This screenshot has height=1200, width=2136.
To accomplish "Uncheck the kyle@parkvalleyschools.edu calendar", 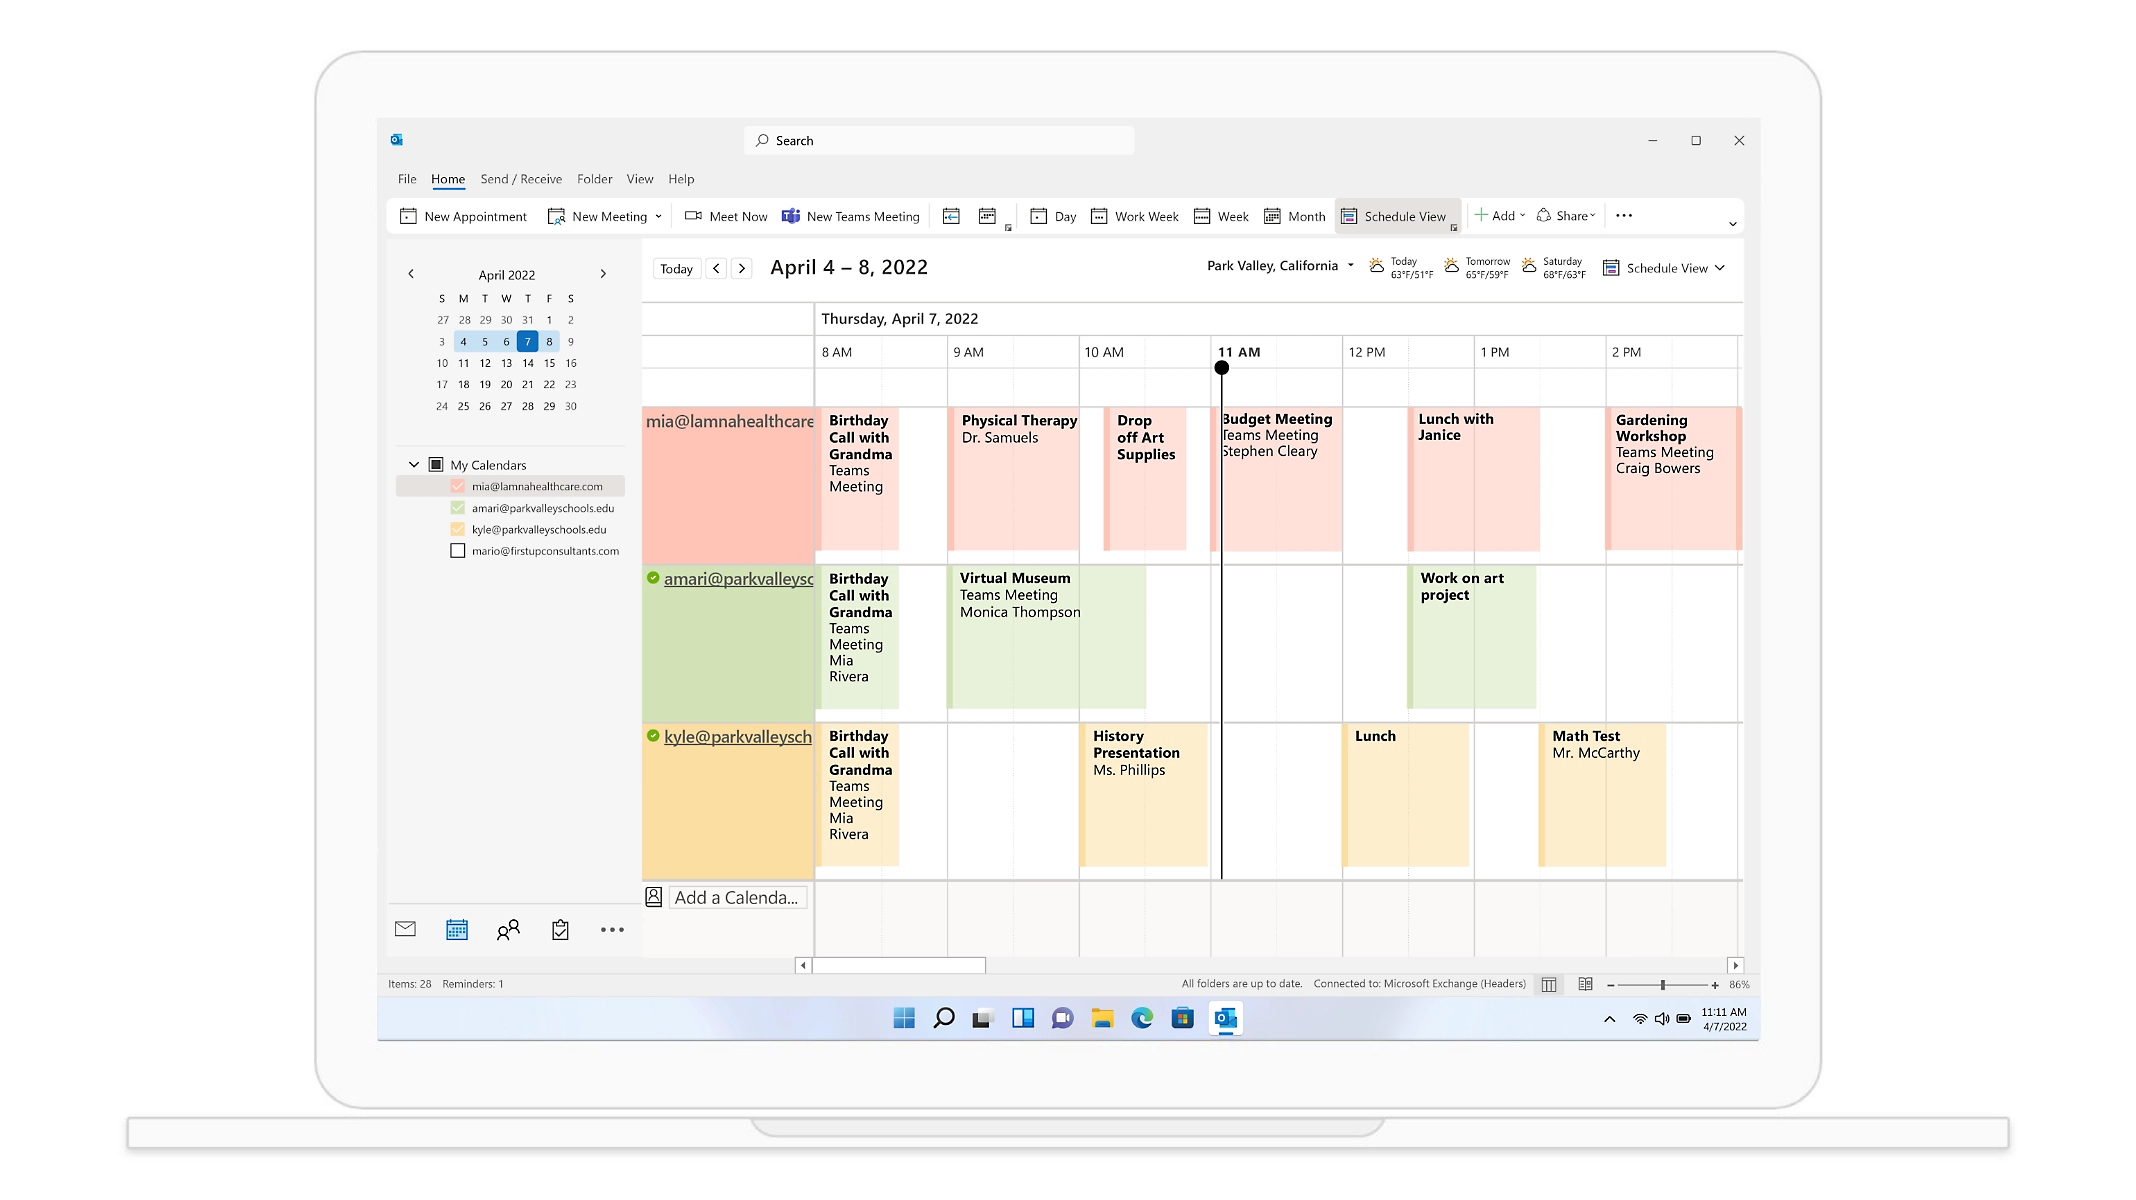I will pos(458,529).
